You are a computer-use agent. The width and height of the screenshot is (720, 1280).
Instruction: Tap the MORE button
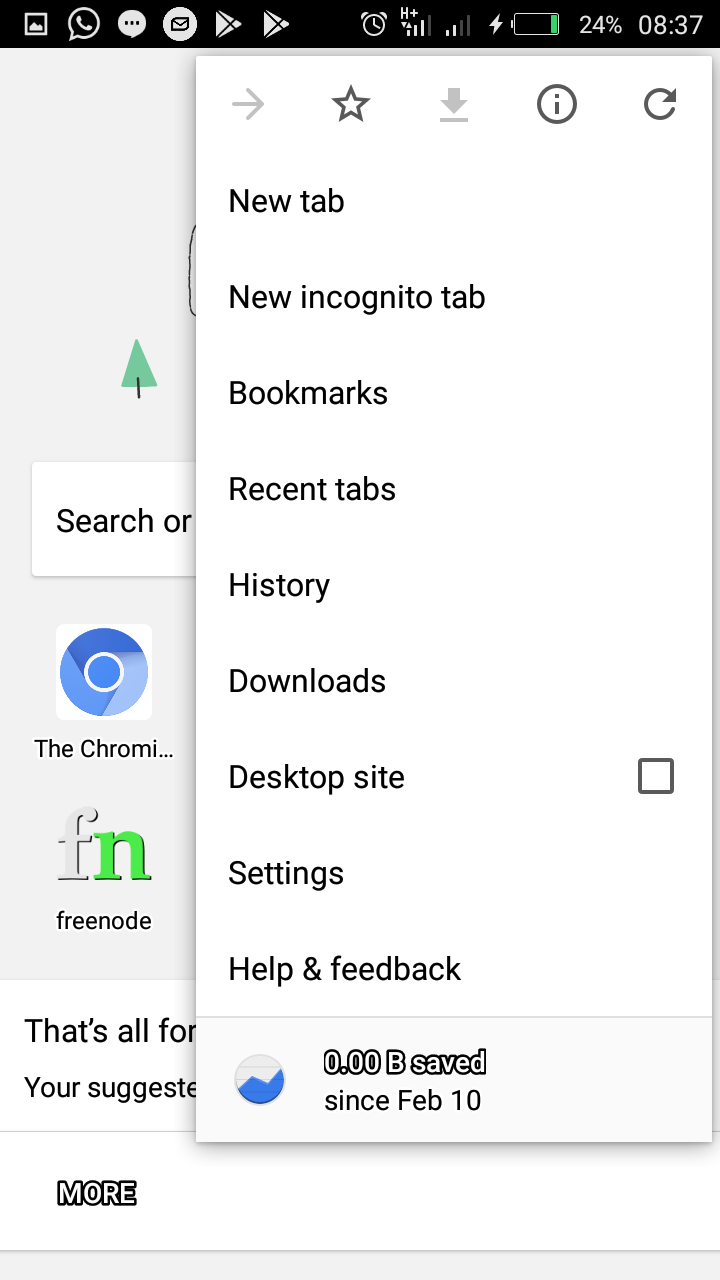[x=97, y=1193]
